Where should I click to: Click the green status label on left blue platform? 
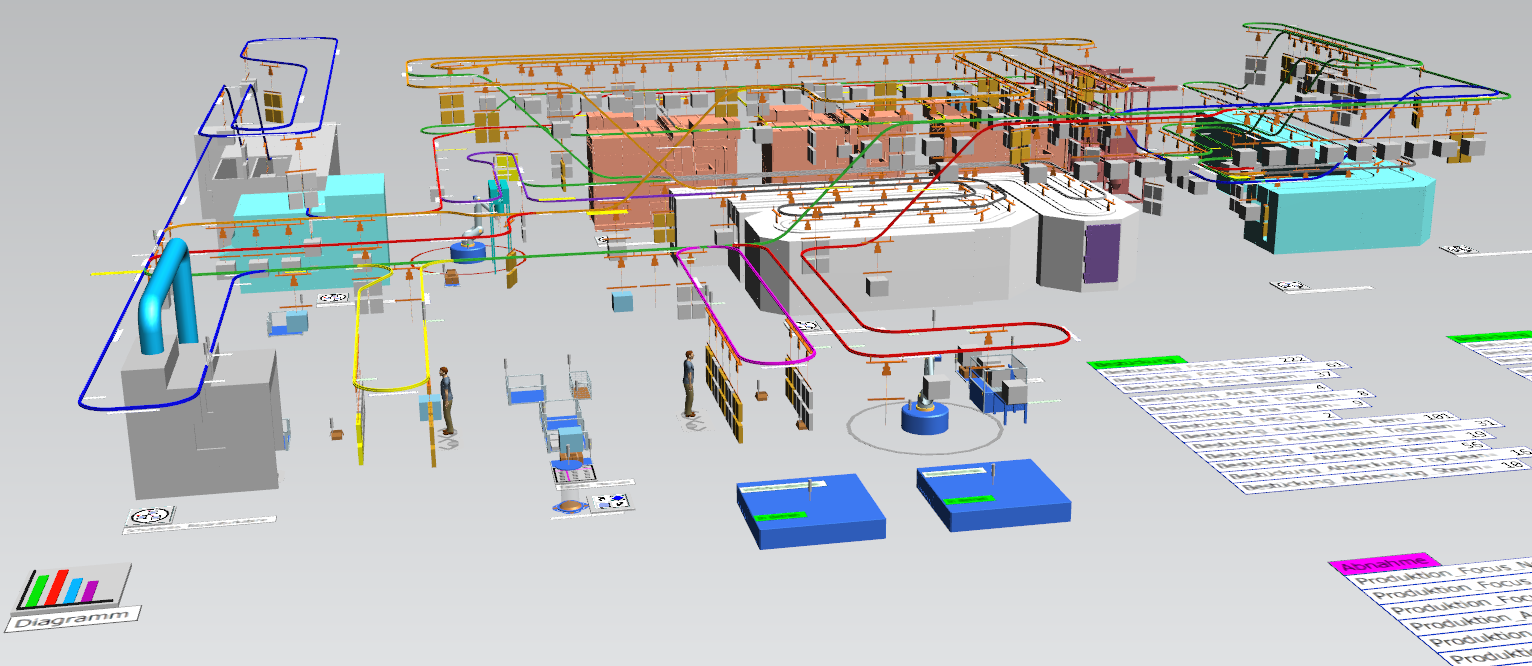click(x=779, y=515)
